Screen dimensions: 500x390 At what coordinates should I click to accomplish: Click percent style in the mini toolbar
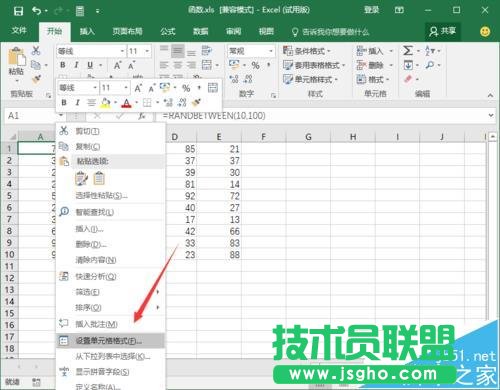186,88
